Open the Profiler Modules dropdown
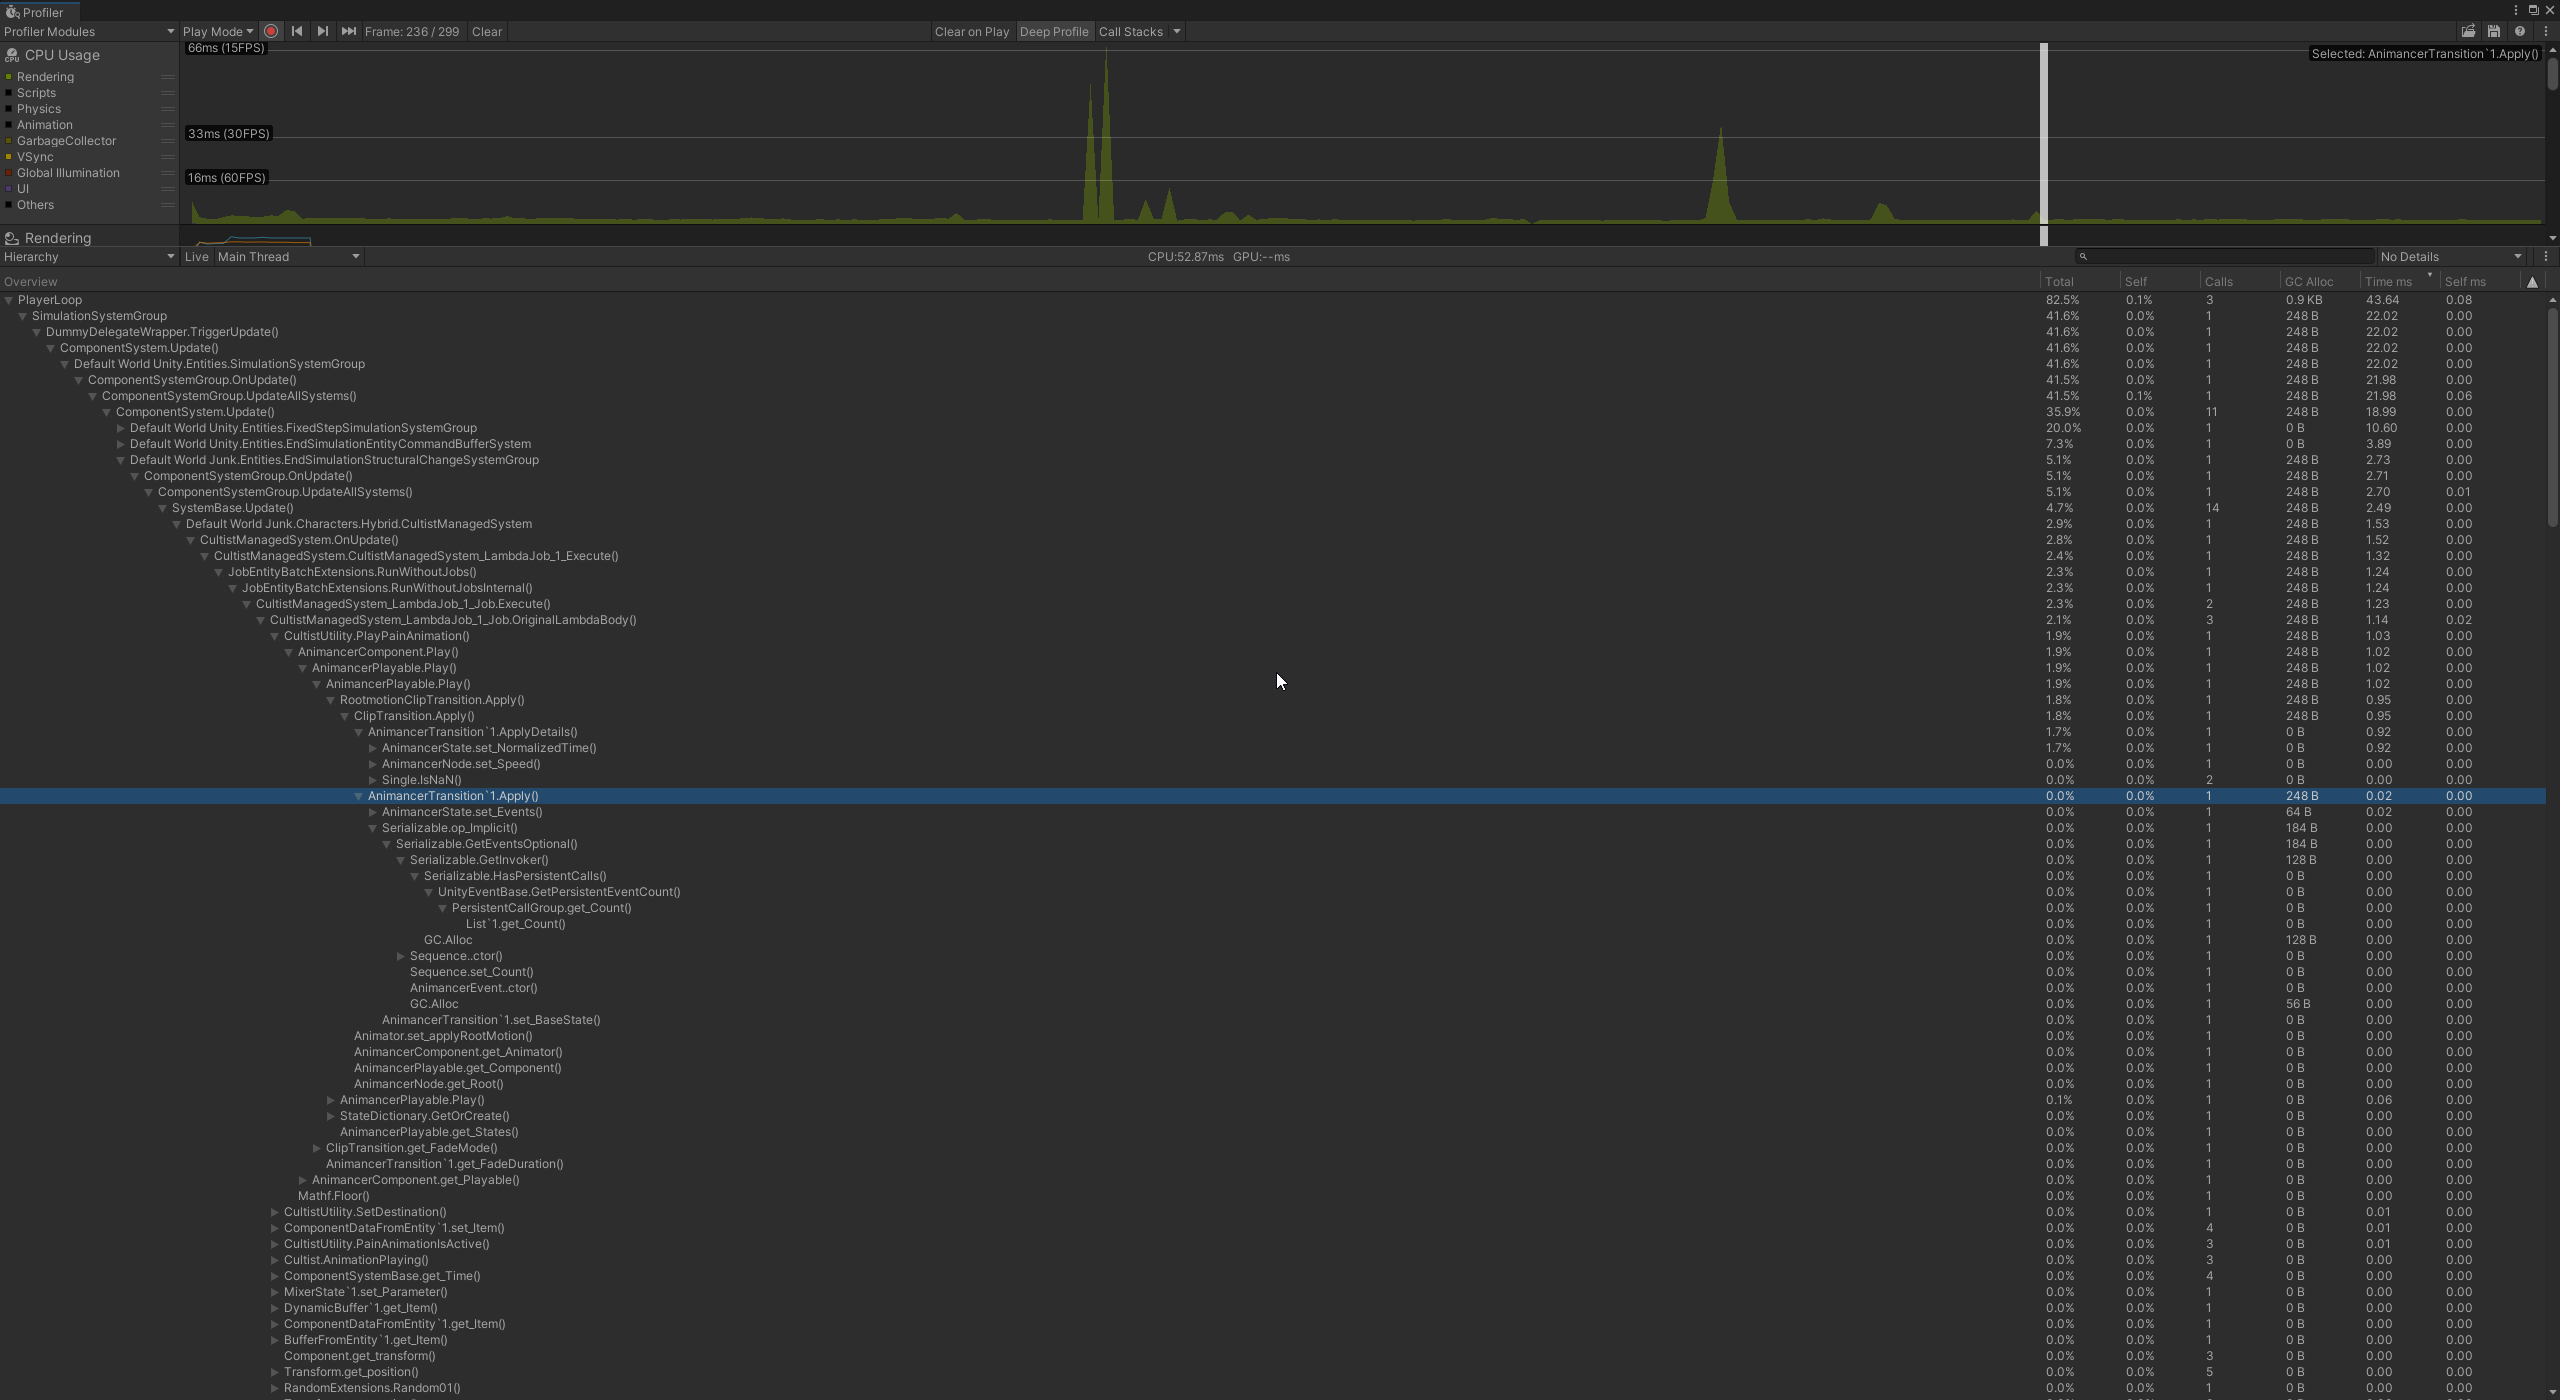This screenshot has width=2560, height=1400. (x=88, y=31)
